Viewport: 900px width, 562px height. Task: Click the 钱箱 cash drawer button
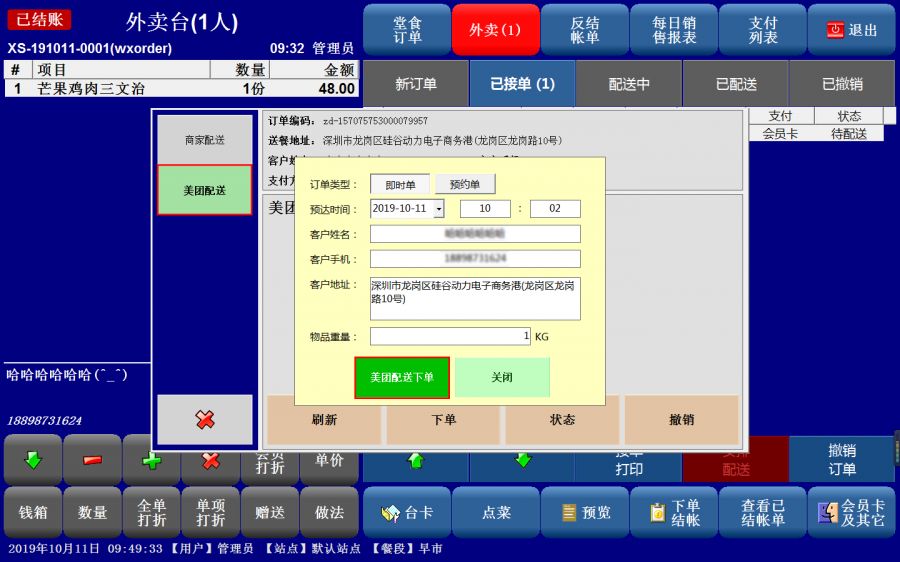33,513
